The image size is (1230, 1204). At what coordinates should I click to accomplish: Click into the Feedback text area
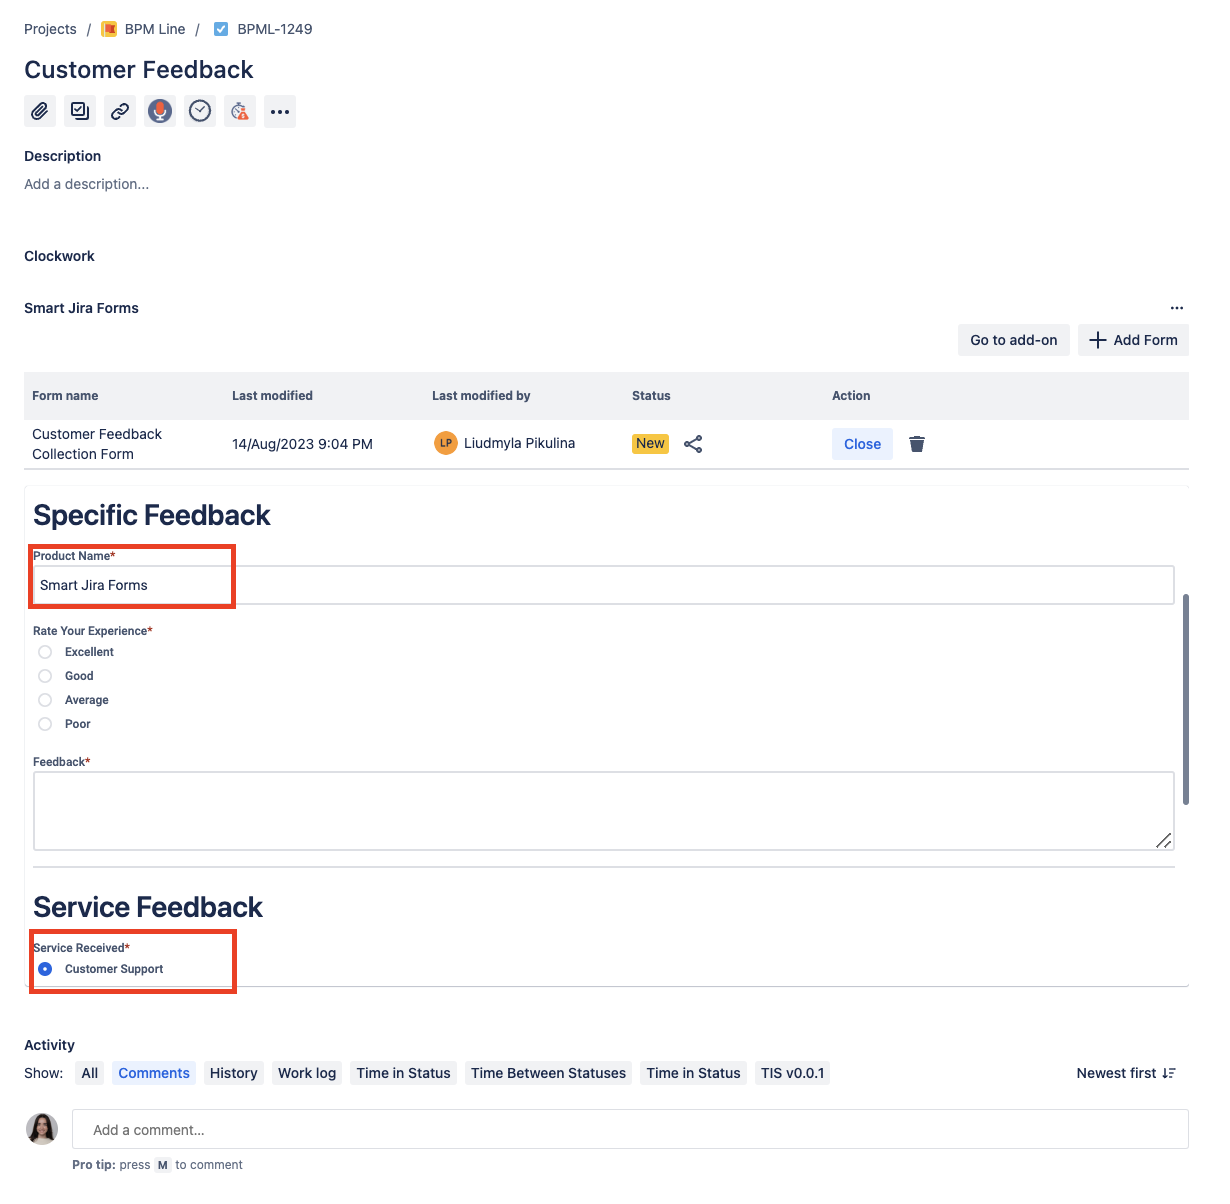tap(604, 811)
